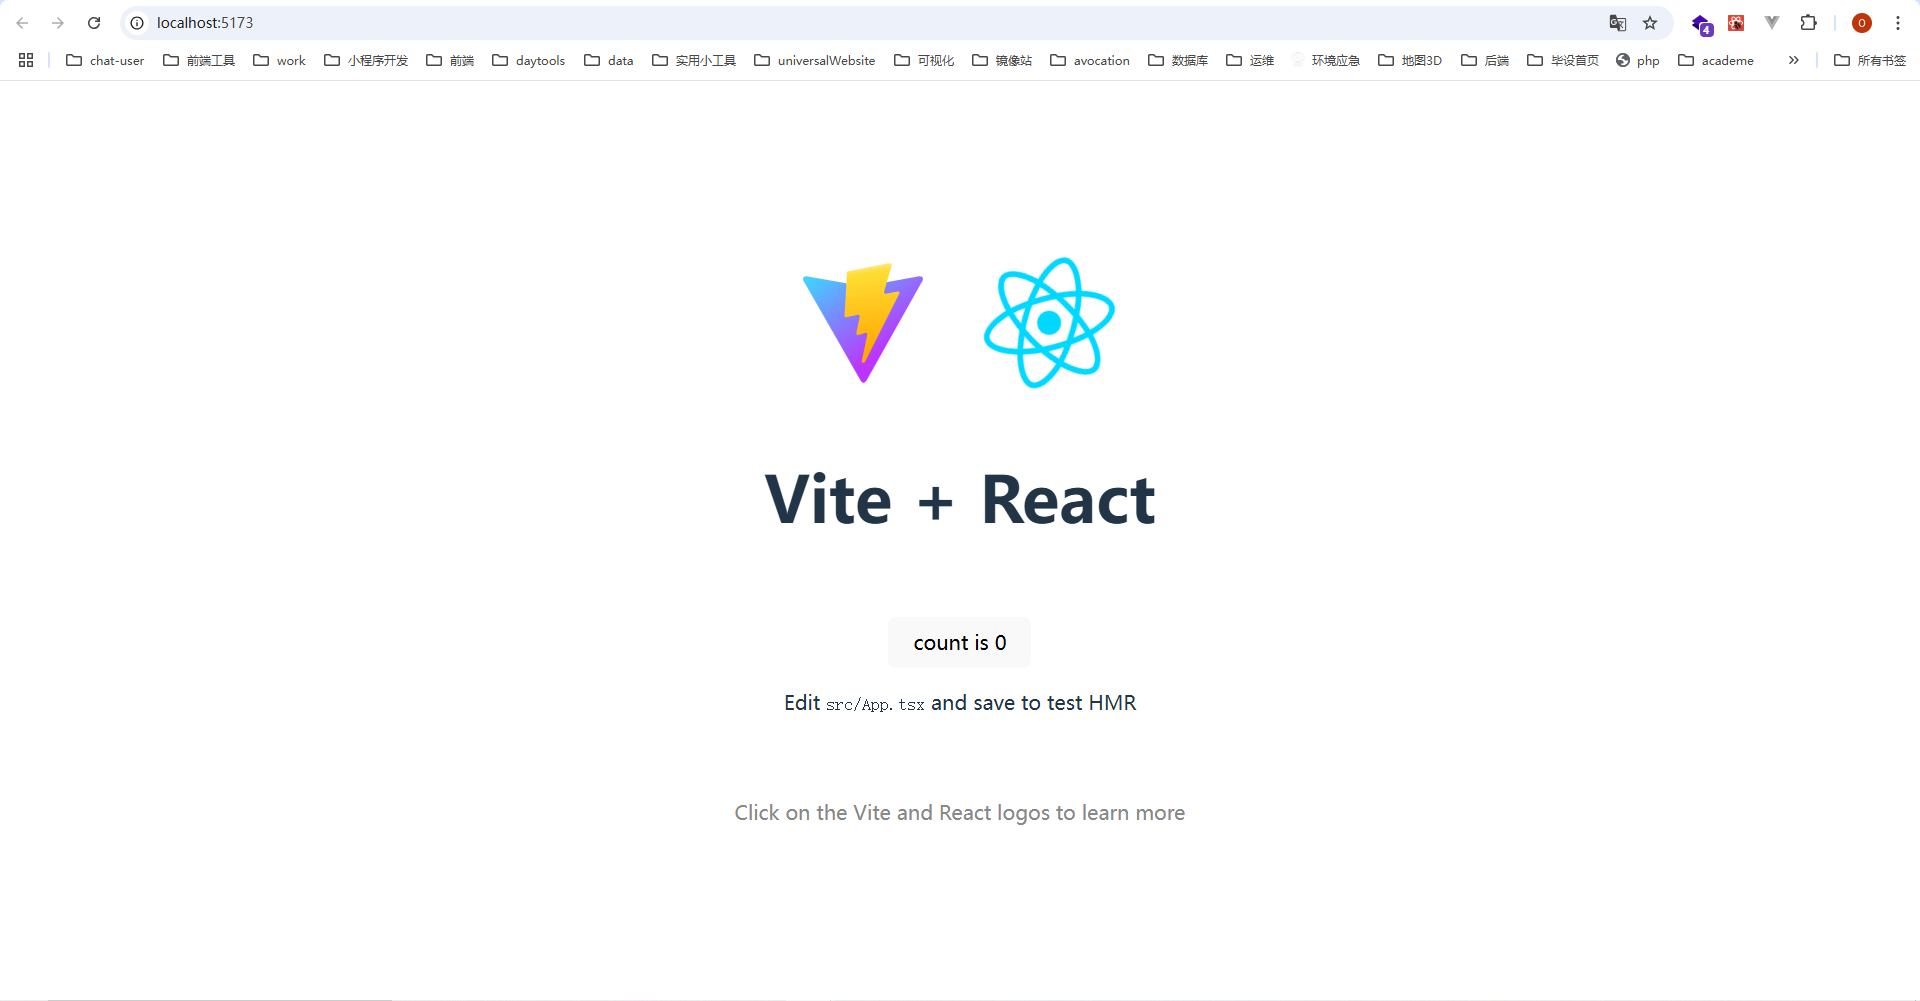The height and width of the screenshot is (1001, 1920).
Task: Open universalWebsite bookmark folder
Action: click(815, 60)
